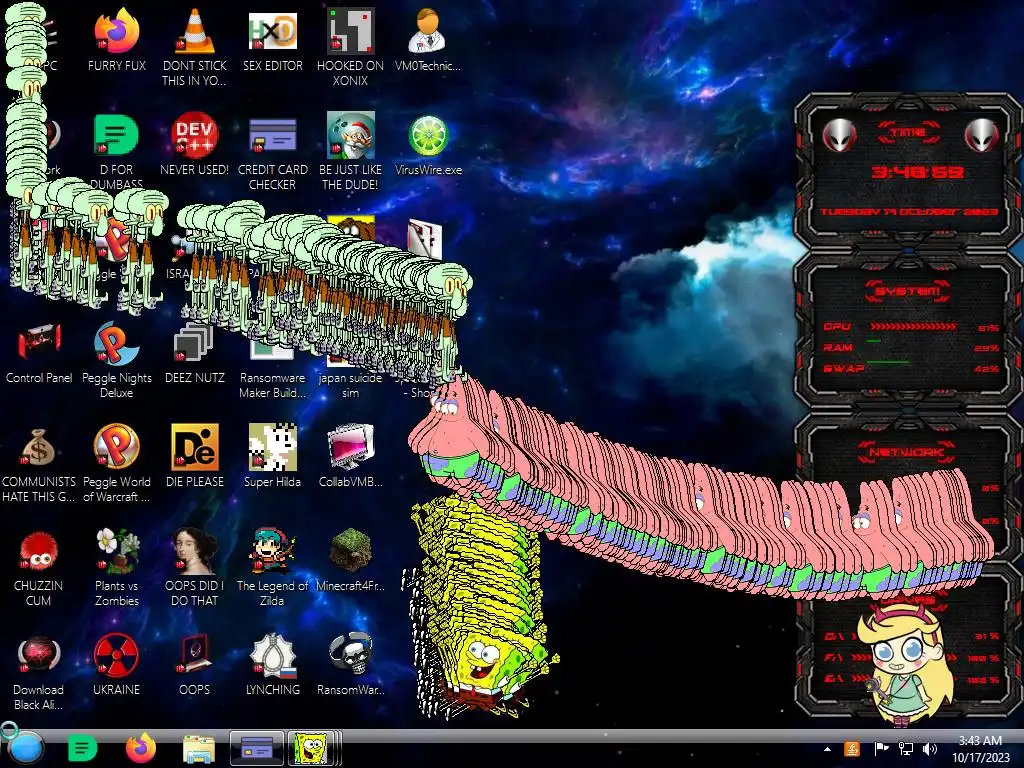Image resolution: width=1024 pixels, height=768 pixels.
Task: Click the NETWORK widget header
Action: (x=906, y=451)
